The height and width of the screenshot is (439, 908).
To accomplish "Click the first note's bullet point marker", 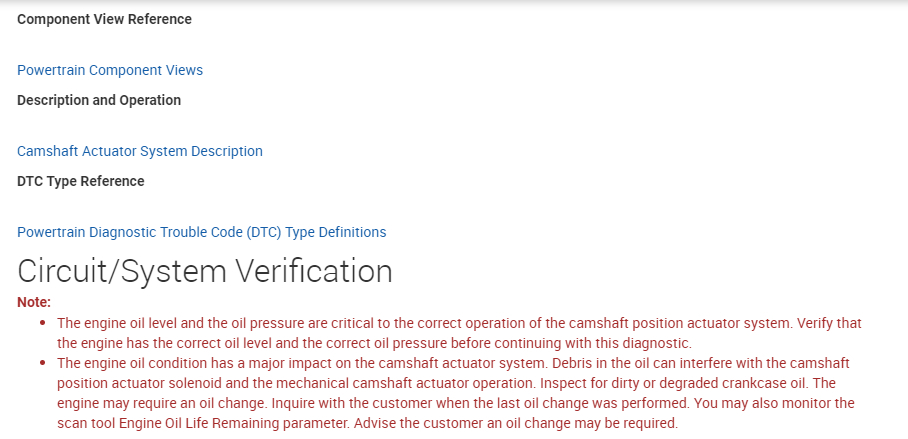I will point(42,324).
